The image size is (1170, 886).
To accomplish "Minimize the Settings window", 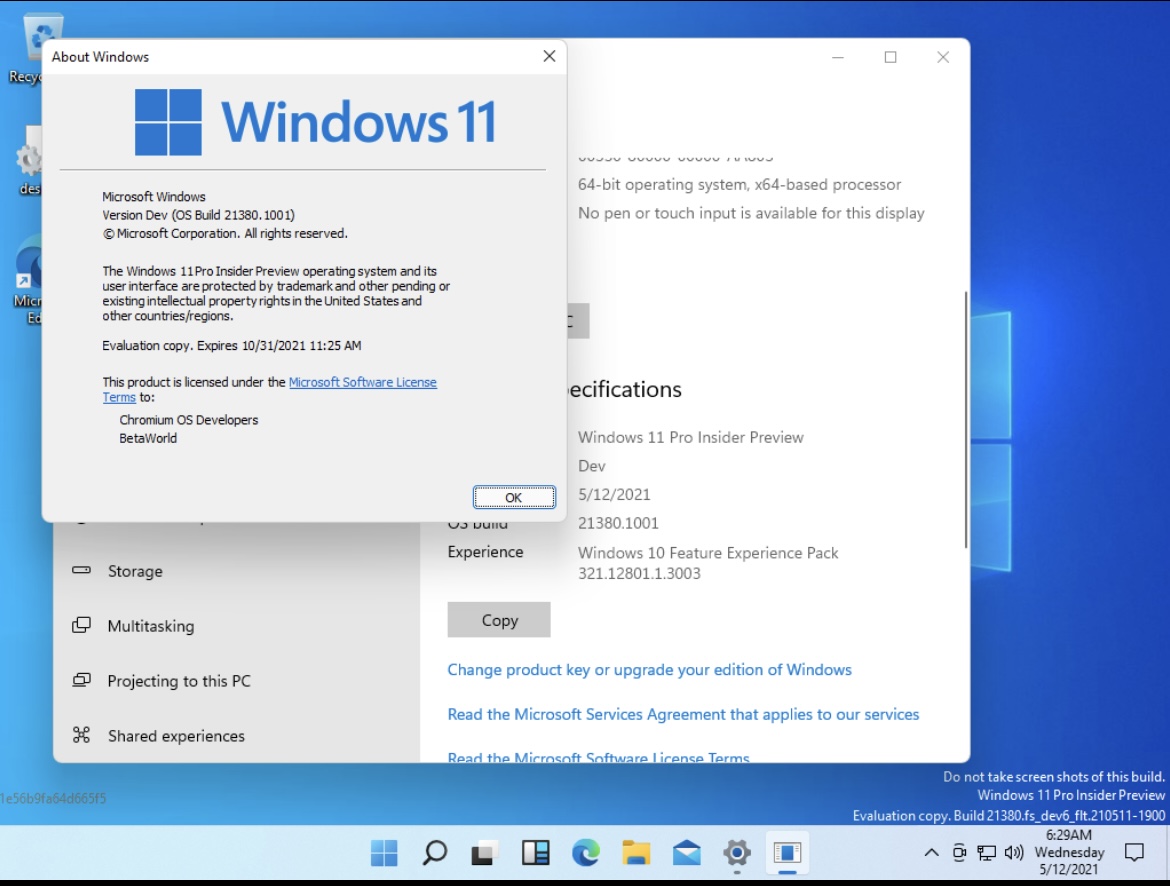I will 838,57.
